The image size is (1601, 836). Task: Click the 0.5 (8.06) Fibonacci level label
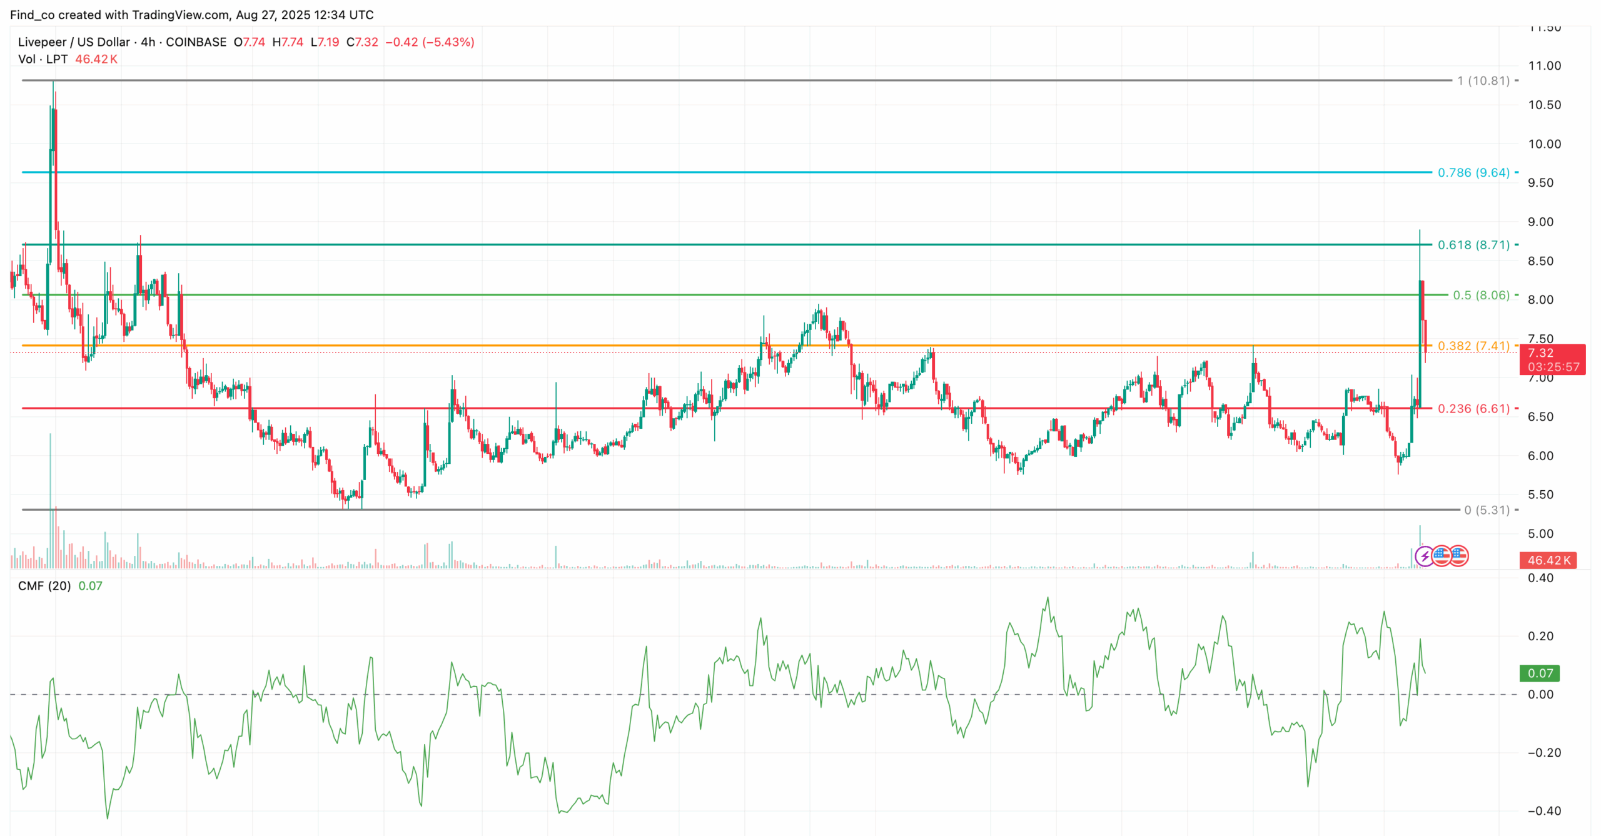pyautogui.click(x=1482, y=295)
